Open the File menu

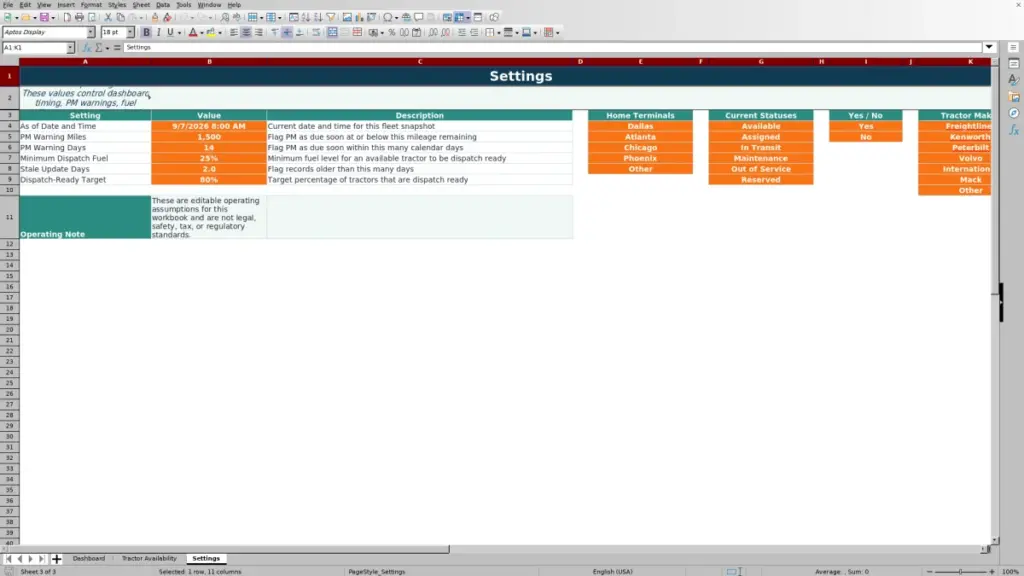8,5
